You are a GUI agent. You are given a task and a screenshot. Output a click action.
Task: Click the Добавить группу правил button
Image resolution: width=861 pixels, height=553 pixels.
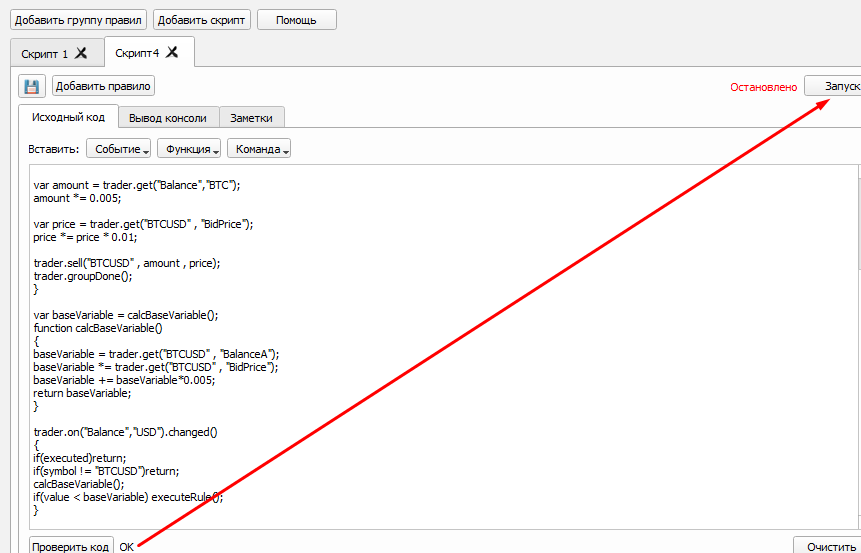click(x=78, y=20)
